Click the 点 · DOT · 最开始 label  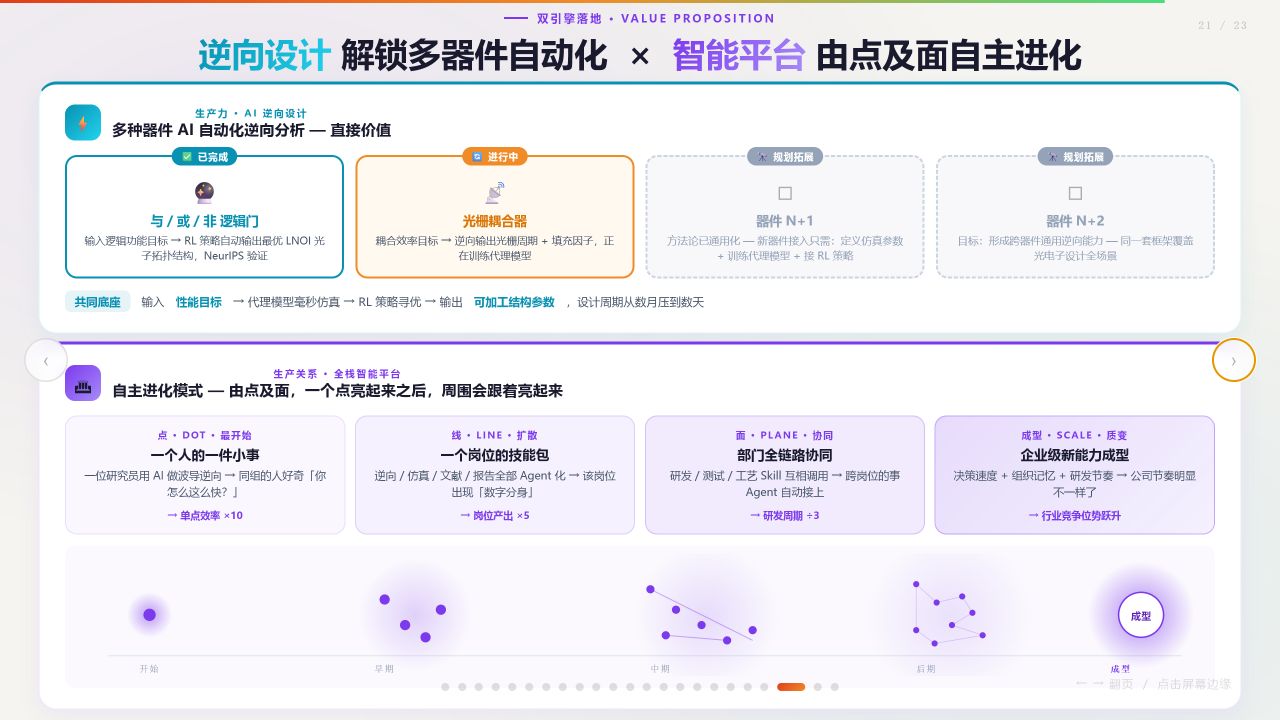click(x=205, y=436)
